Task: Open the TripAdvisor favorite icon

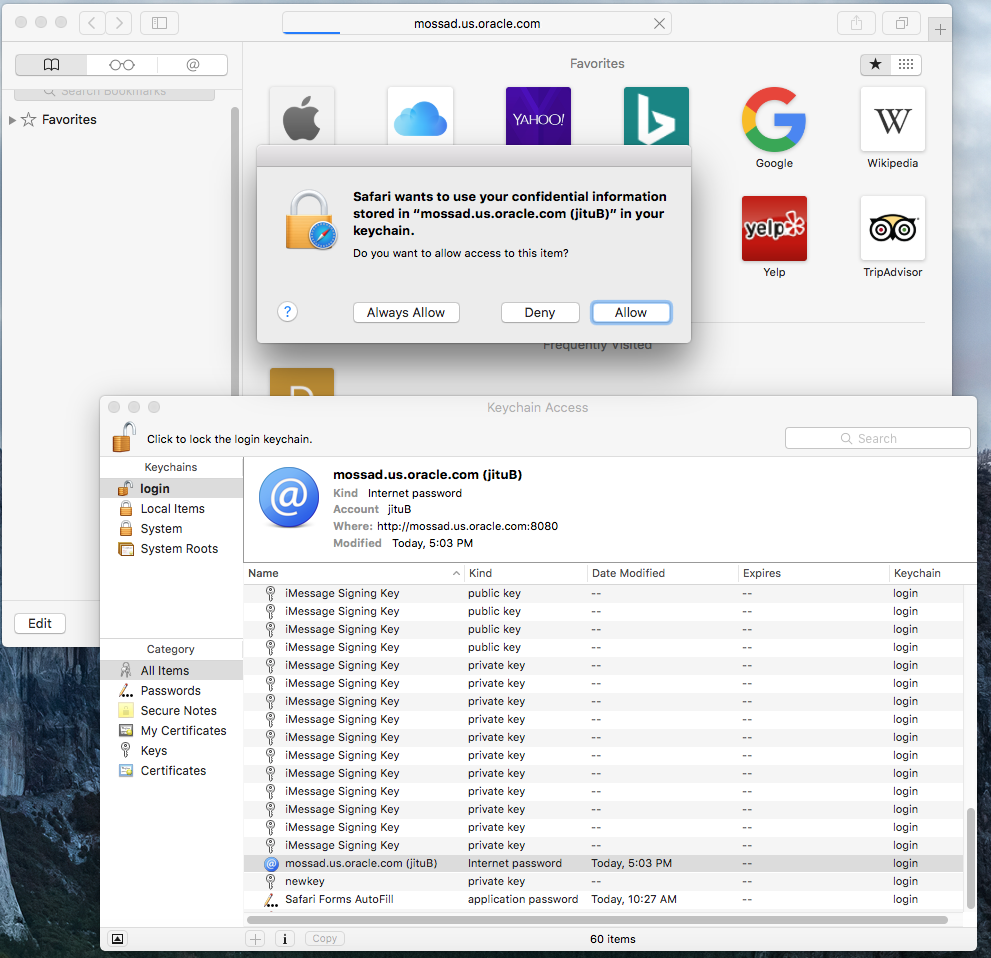Action: coord(892,229)
